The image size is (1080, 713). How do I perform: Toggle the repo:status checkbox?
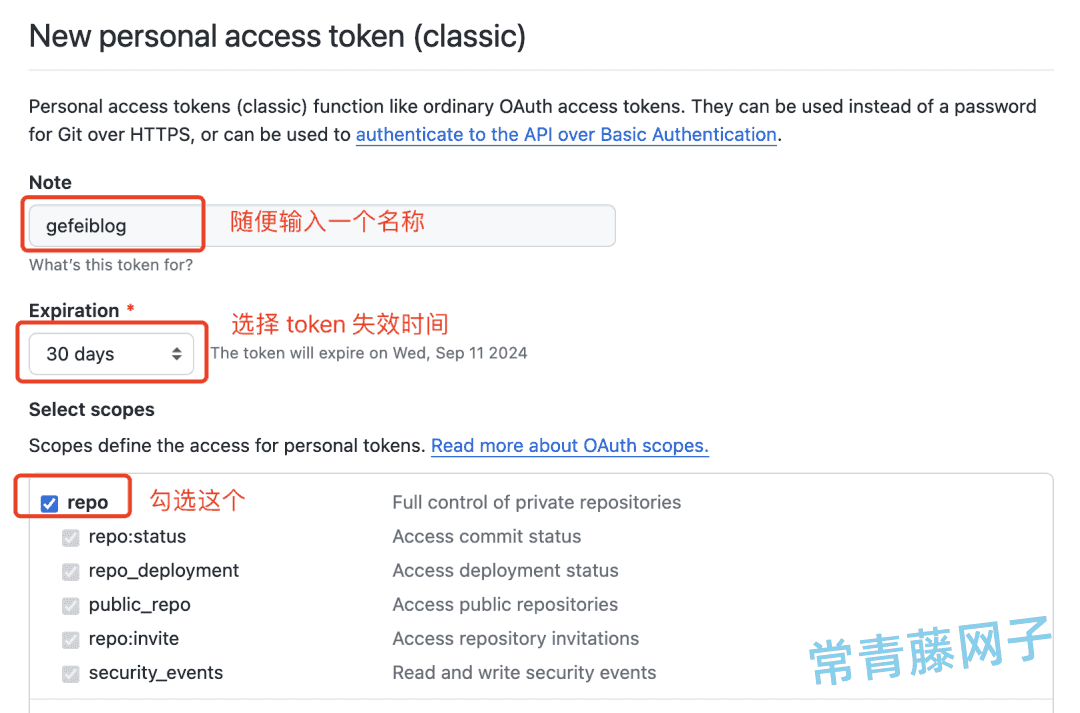pyautogui.click(x=70, y=537)
